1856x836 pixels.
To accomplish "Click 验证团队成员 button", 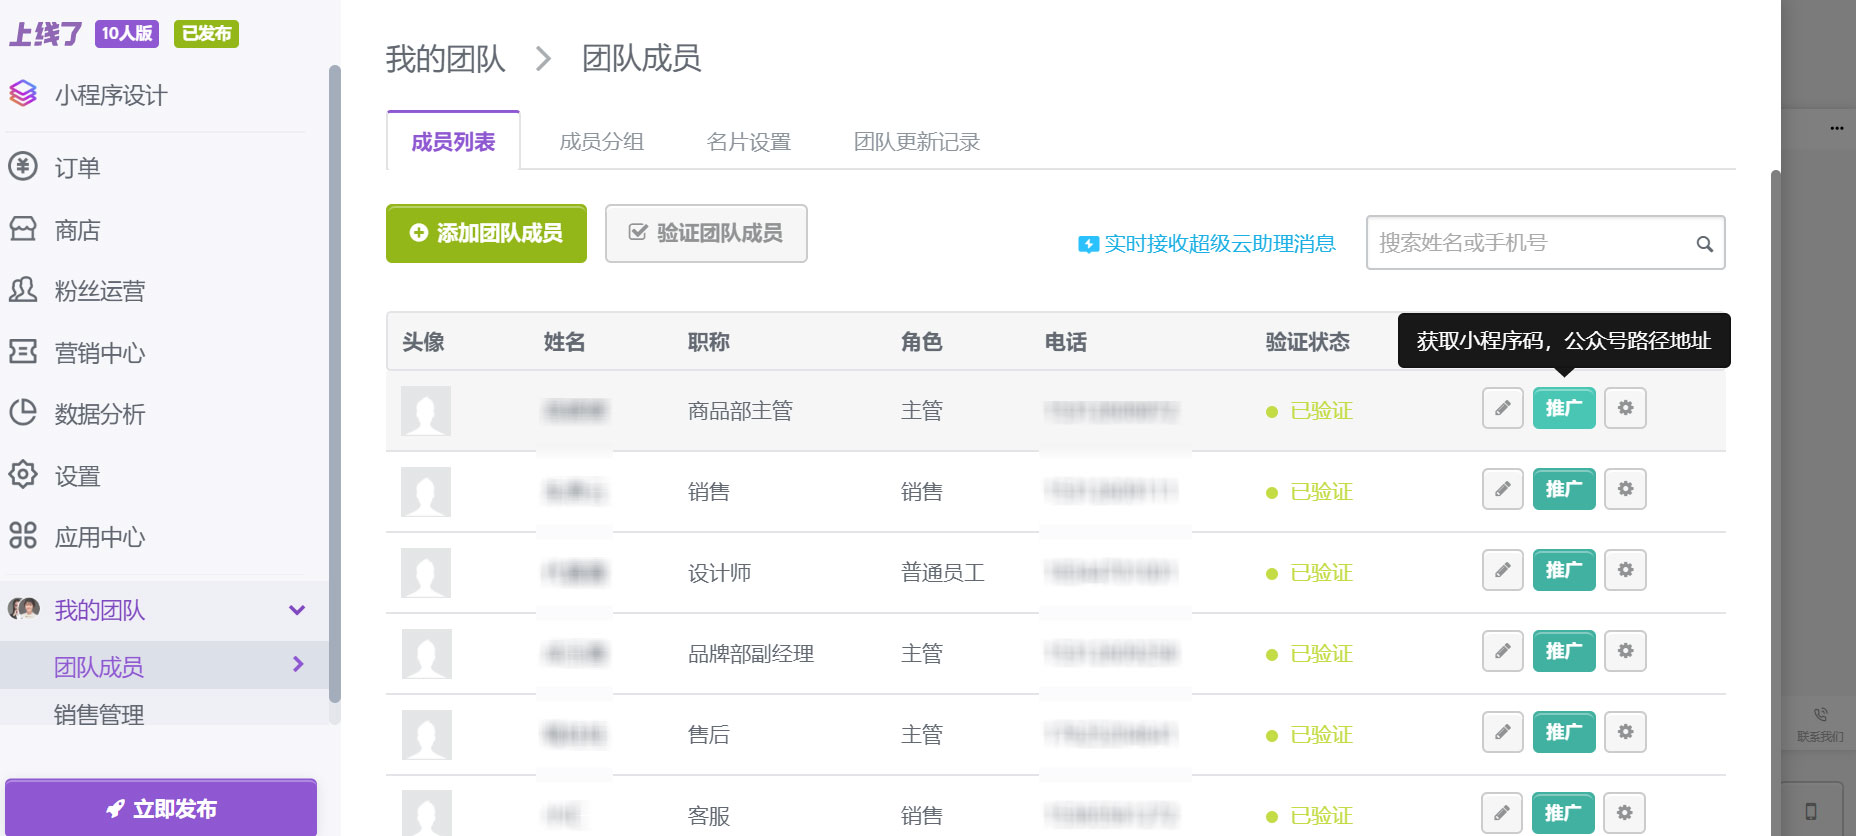I will [706, 233].
